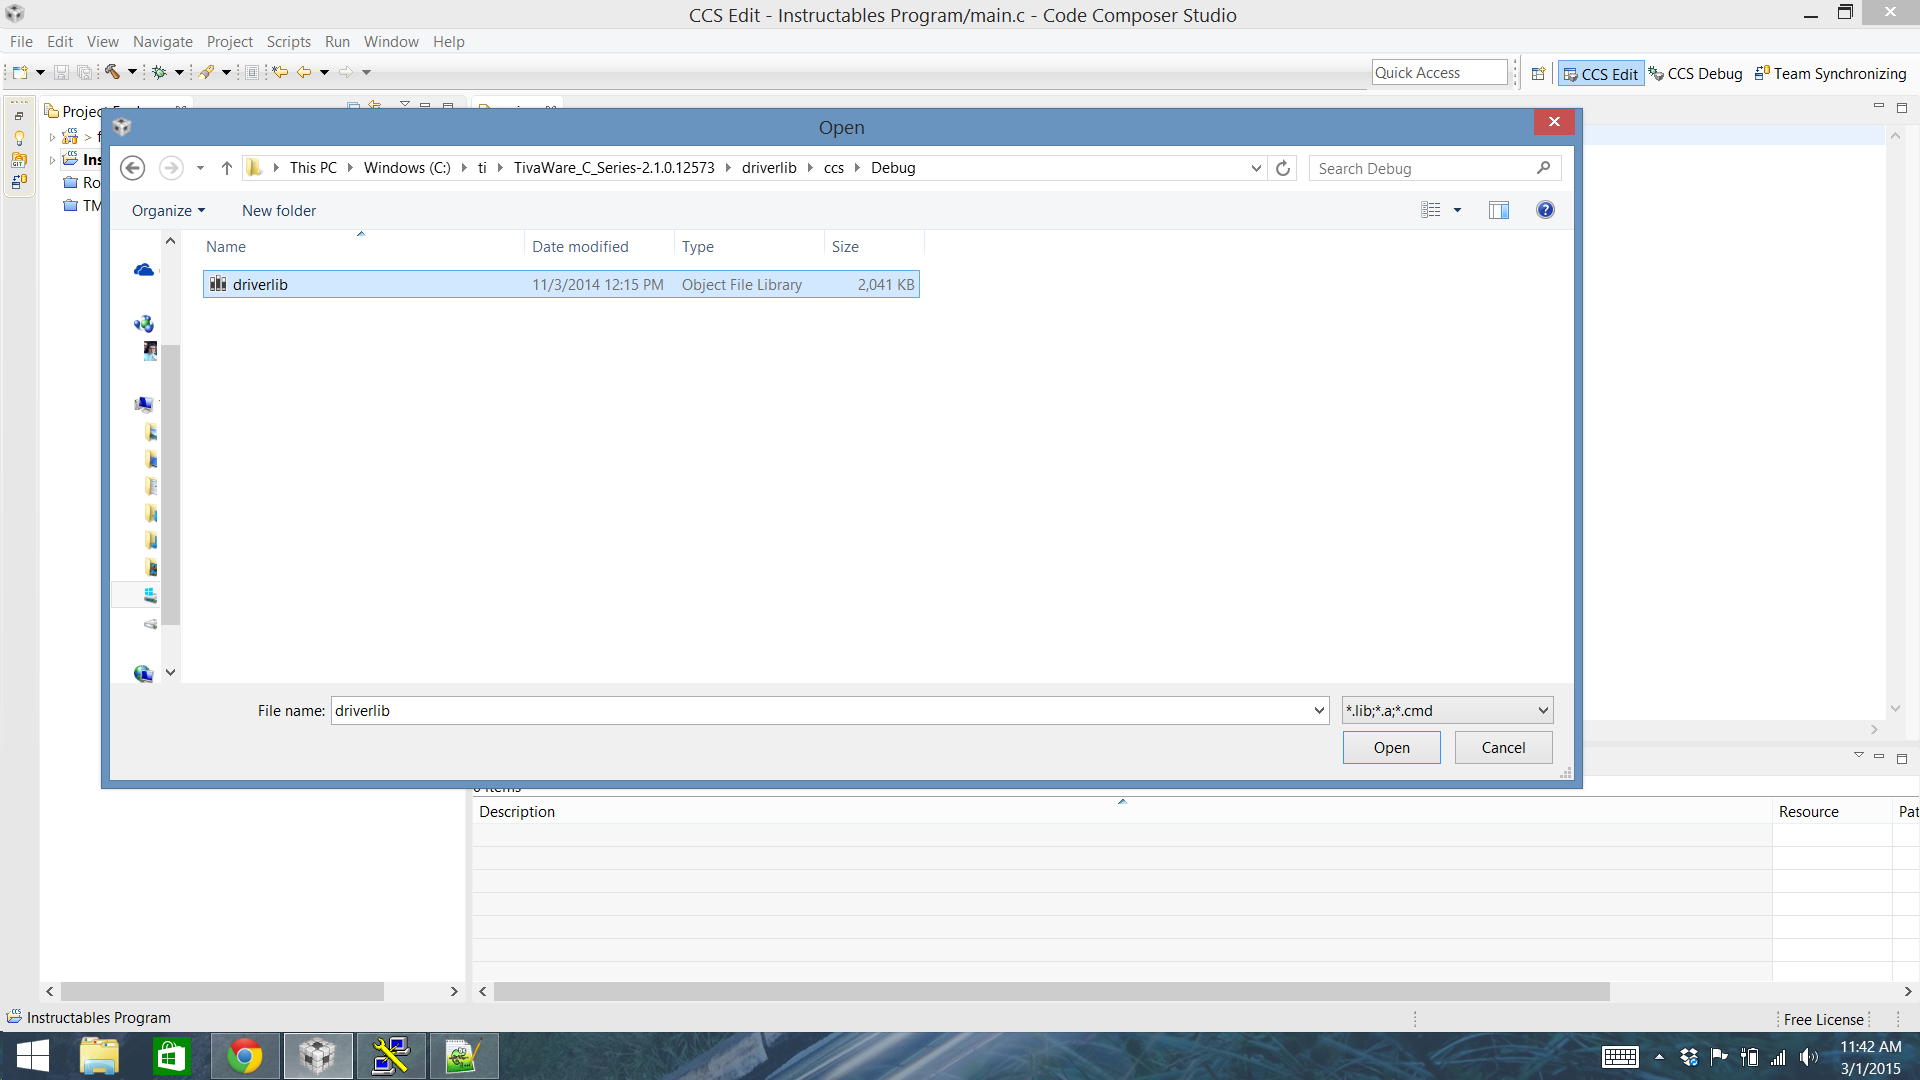The width and height of the screenshot is (1920, 1080).
Task: Click the navigation pane scrollbar down arrow
Action: [170, 673]
